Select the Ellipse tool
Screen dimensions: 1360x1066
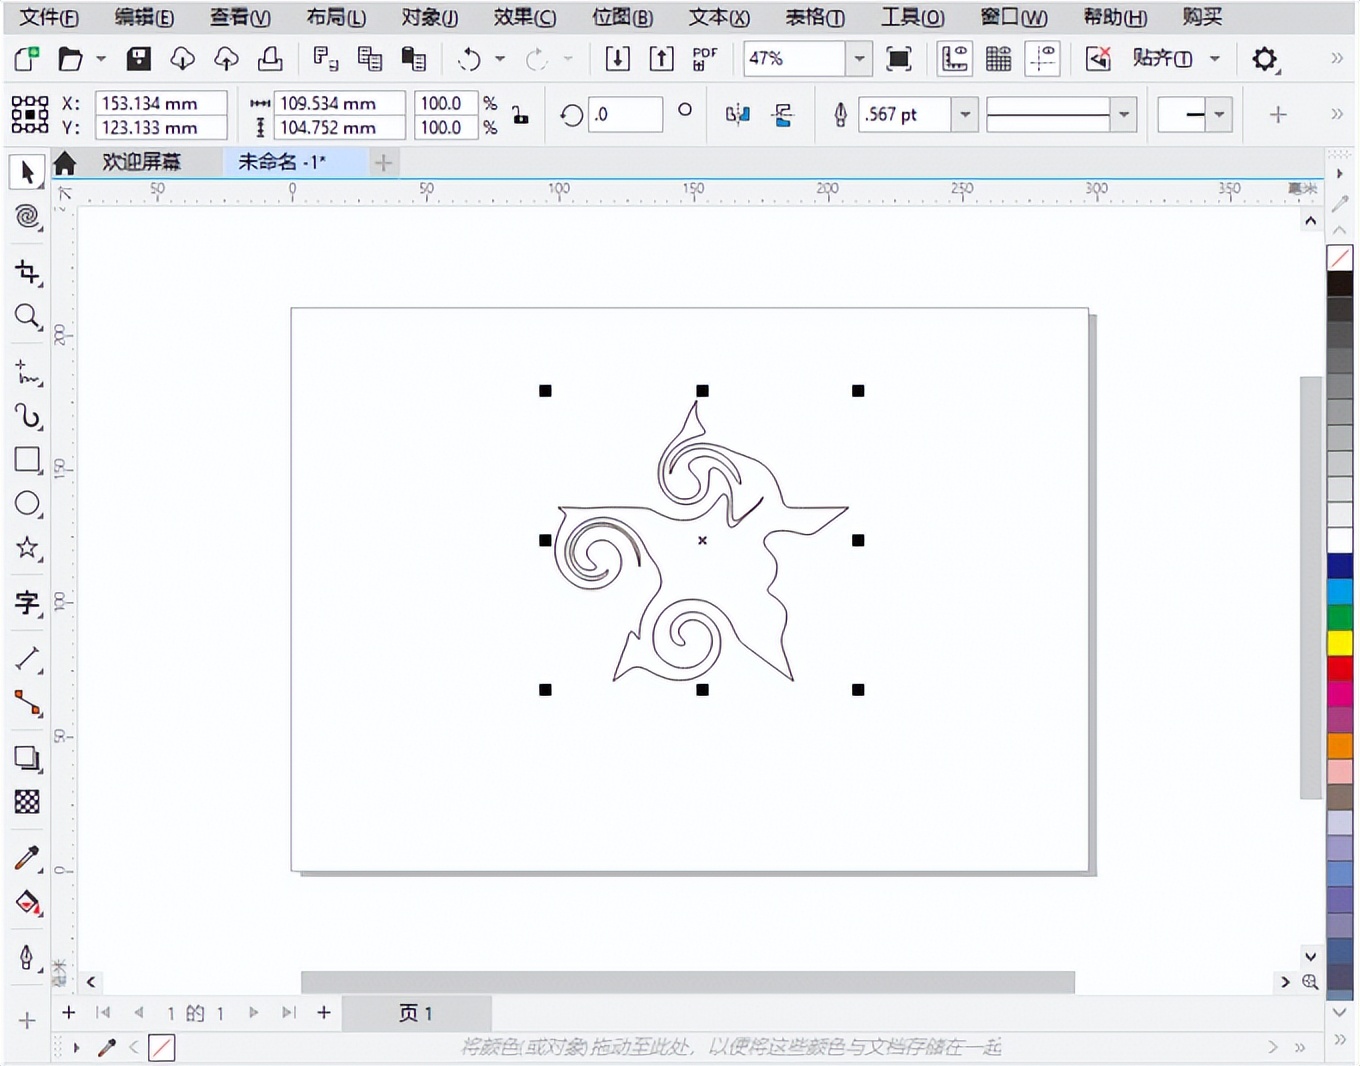(27, 504)
